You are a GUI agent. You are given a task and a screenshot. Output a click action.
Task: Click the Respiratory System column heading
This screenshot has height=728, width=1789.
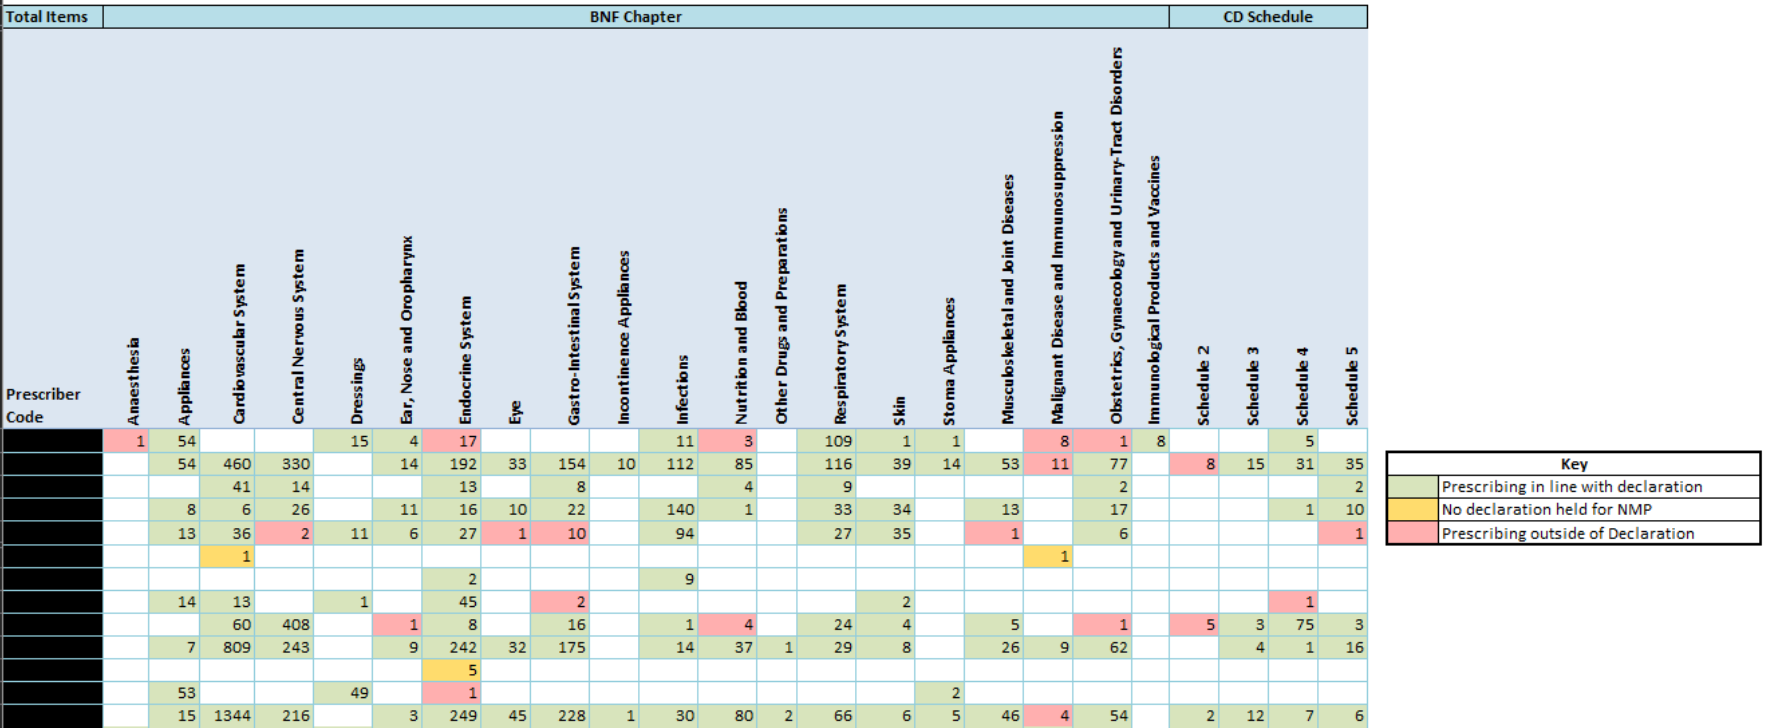pyautogui.click(x=840, y=354)
